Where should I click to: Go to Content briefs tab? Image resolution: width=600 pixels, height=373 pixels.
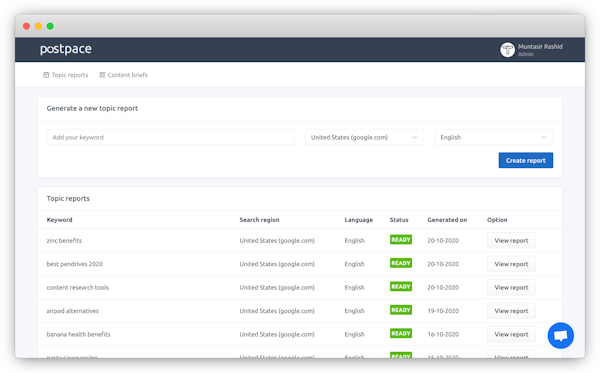(123, 75)
